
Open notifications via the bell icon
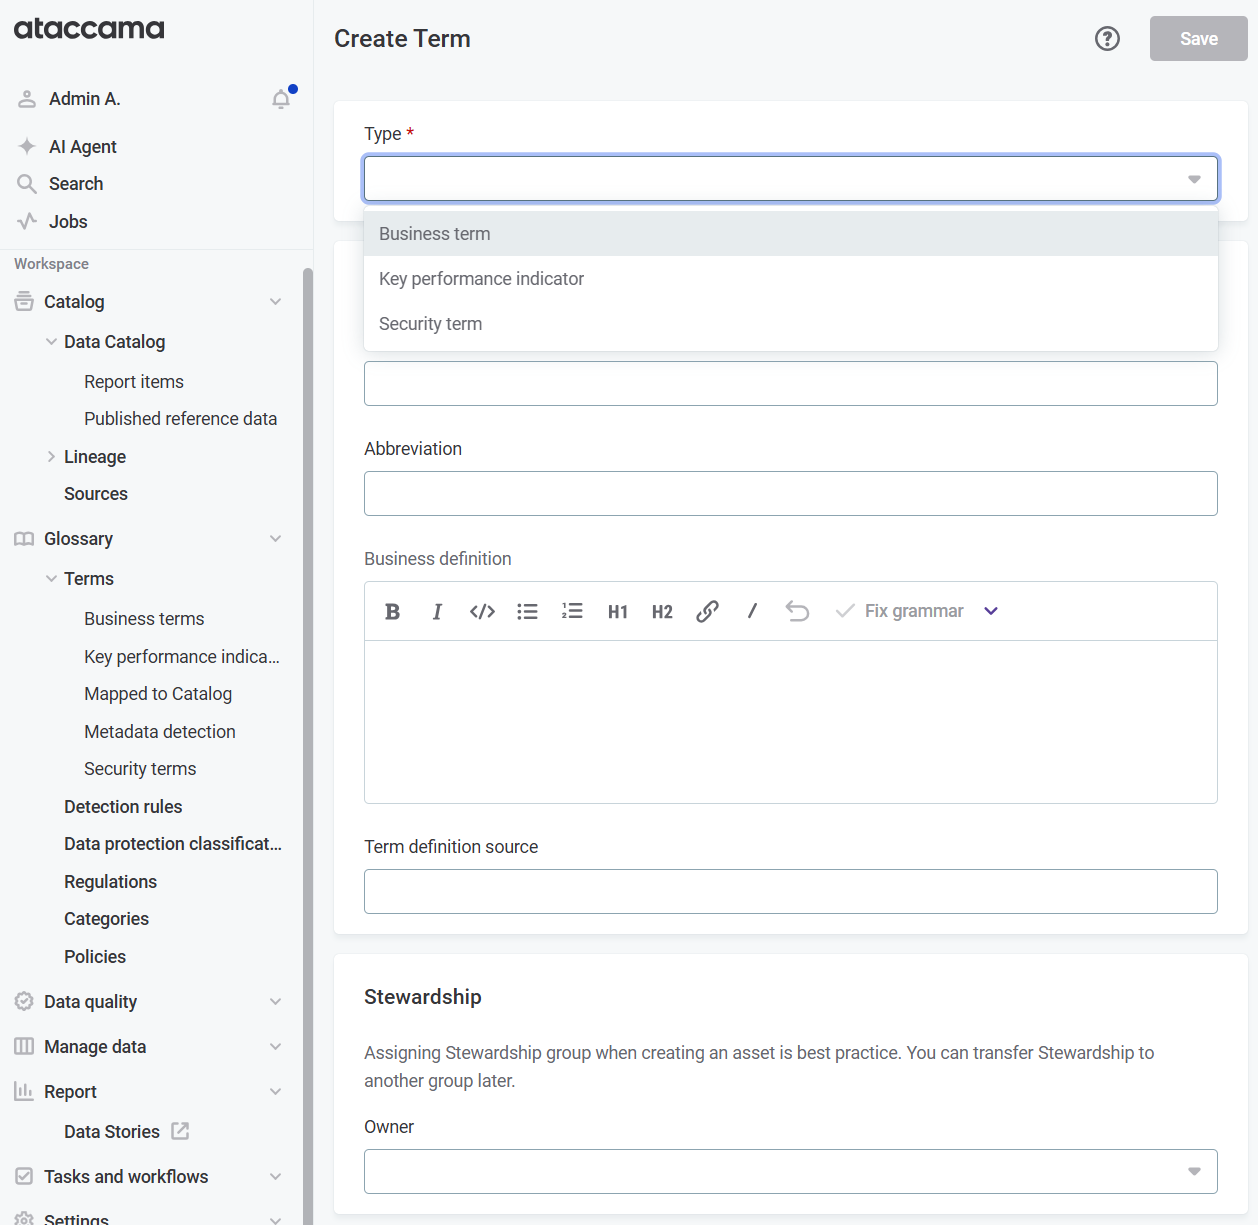(281, 98)
